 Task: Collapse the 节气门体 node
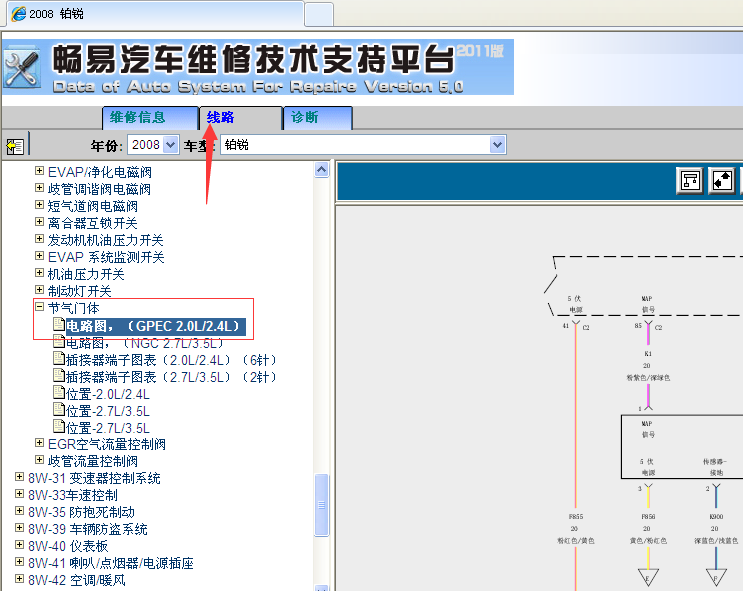[39, 307]
